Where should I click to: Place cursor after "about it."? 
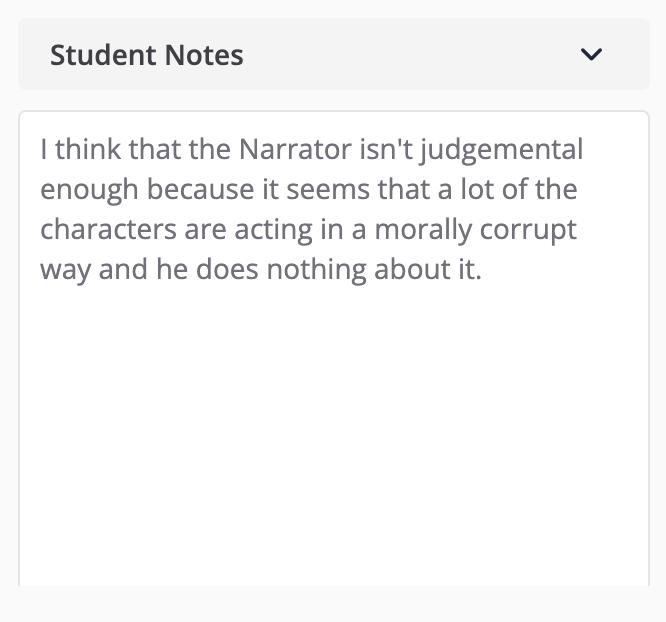[x=483, y=270]
